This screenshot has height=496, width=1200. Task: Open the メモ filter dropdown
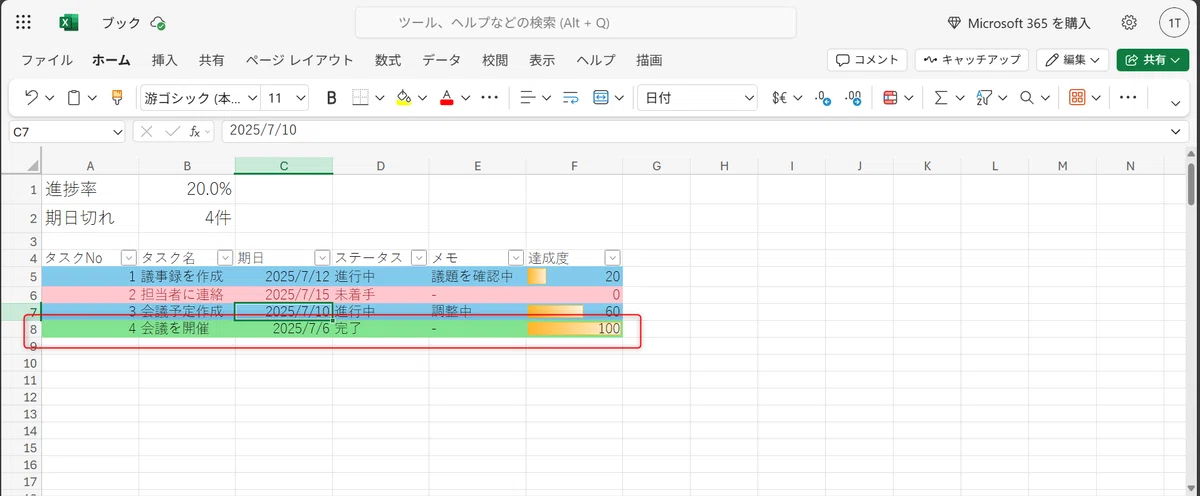click(x=515, y=258)
